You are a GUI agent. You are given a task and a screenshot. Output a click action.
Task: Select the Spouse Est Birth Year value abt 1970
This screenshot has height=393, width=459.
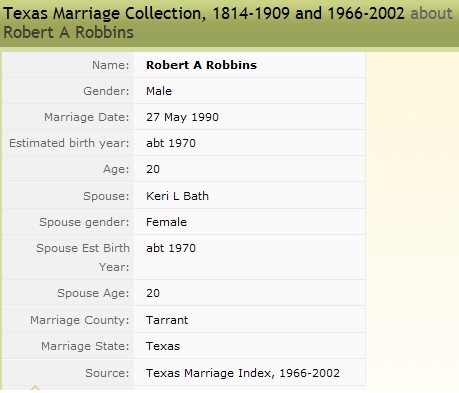[171, 248]
